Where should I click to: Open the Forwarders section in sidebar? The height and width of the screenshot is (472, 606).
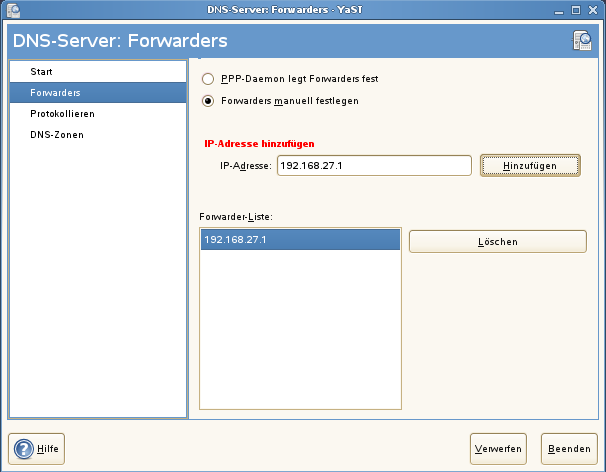tap(98, 93)
